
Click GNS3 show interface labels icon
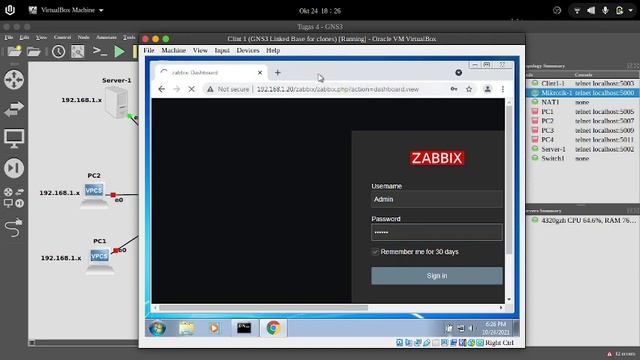point(78,51)
